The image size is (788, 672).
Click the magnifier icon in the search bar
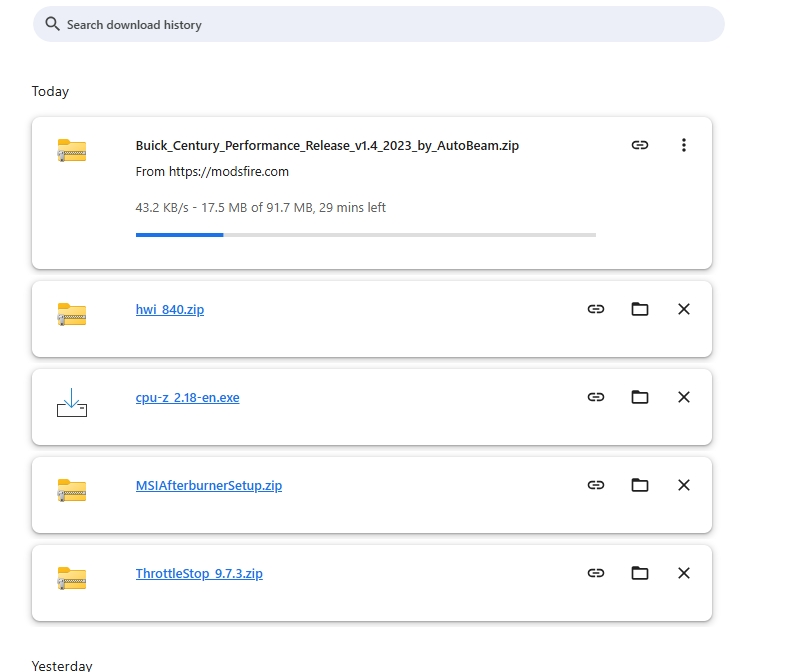[x=52, y=24]
